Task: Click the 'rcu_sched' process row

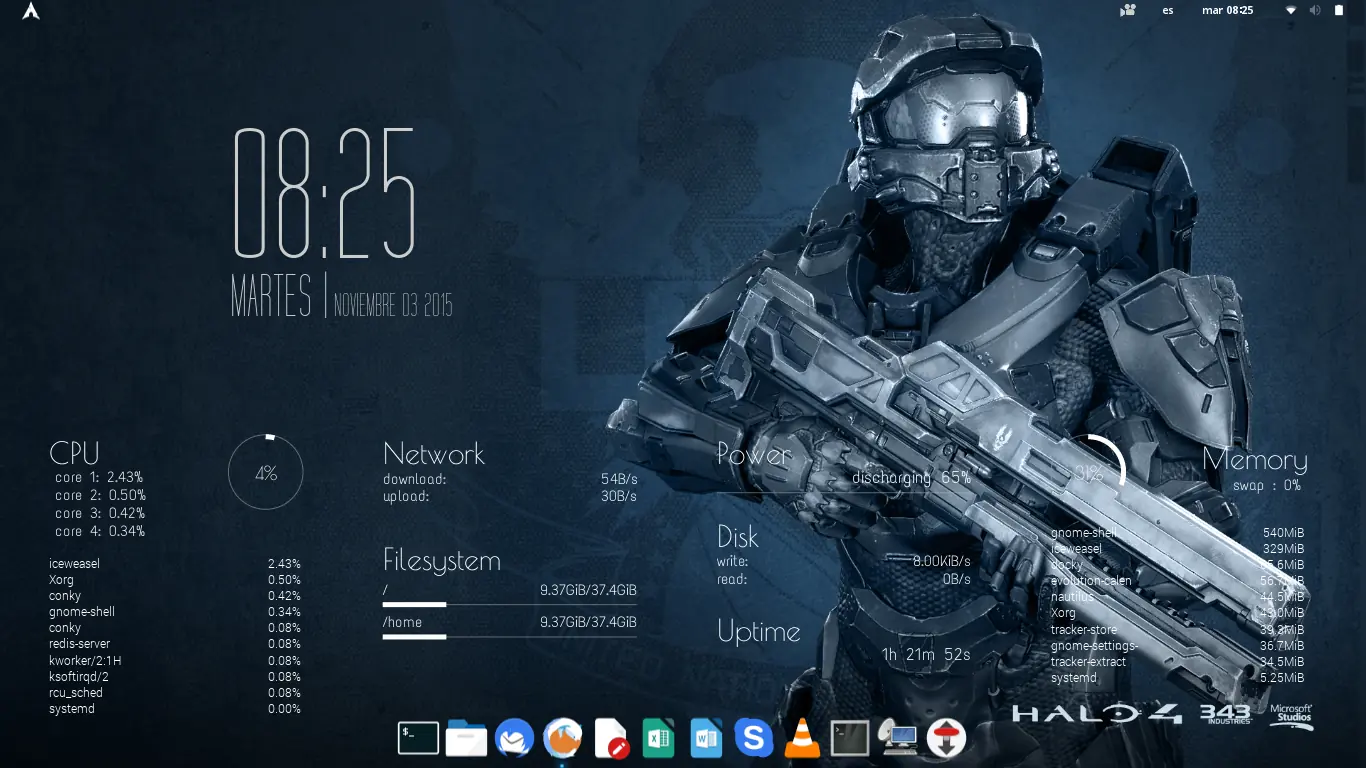Action: (x=175, y=693)
